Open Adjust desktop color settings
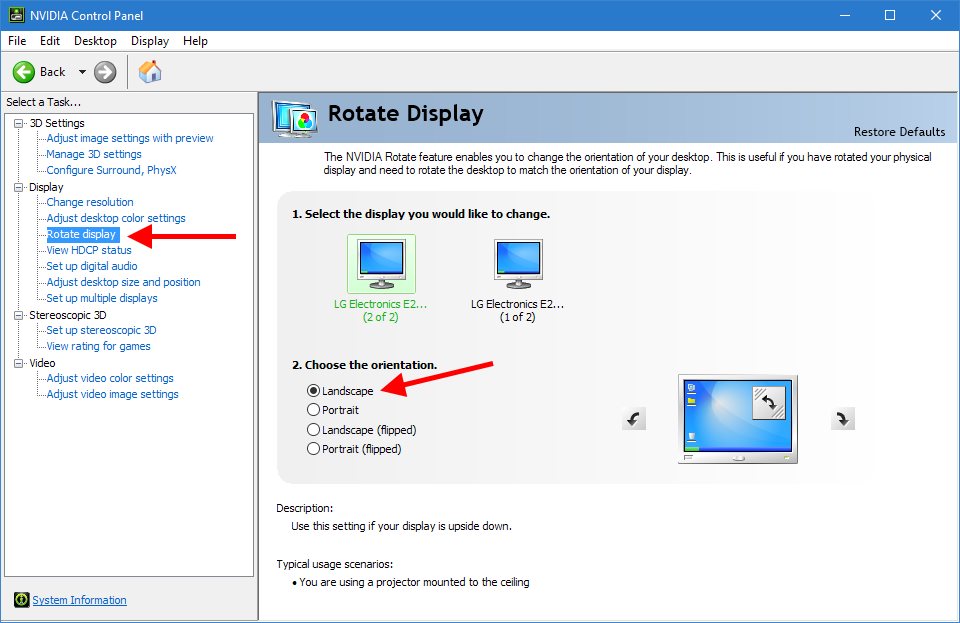960x623 pixels. click(x=116, y=218)
